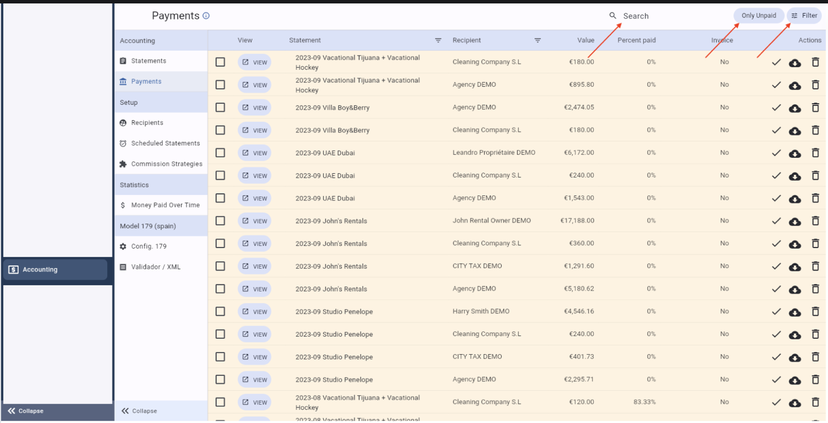
Task: Mark Villa Boy&Berry Cleaning Company payment as paid
Action: click(x=776, y=130)
